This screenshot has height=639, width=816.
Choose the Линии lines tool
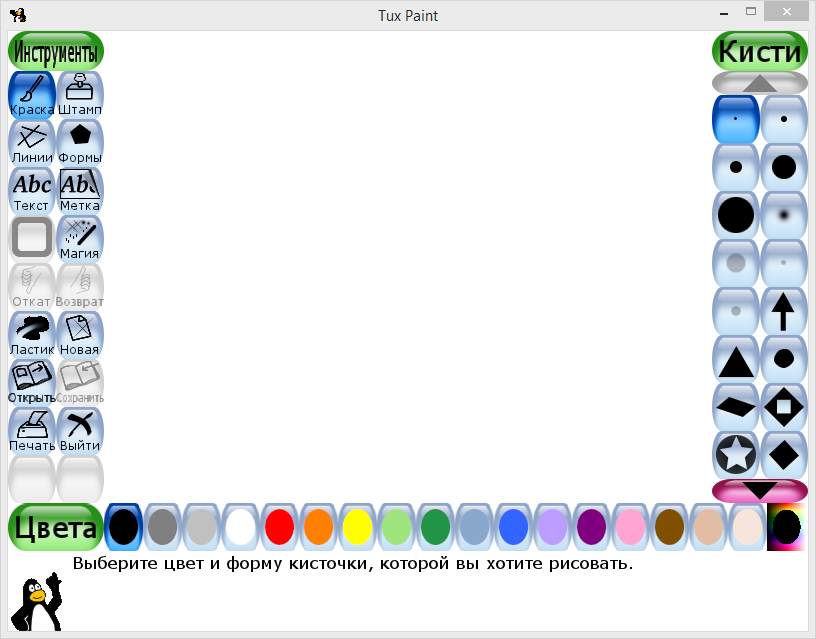pos(32,143)
